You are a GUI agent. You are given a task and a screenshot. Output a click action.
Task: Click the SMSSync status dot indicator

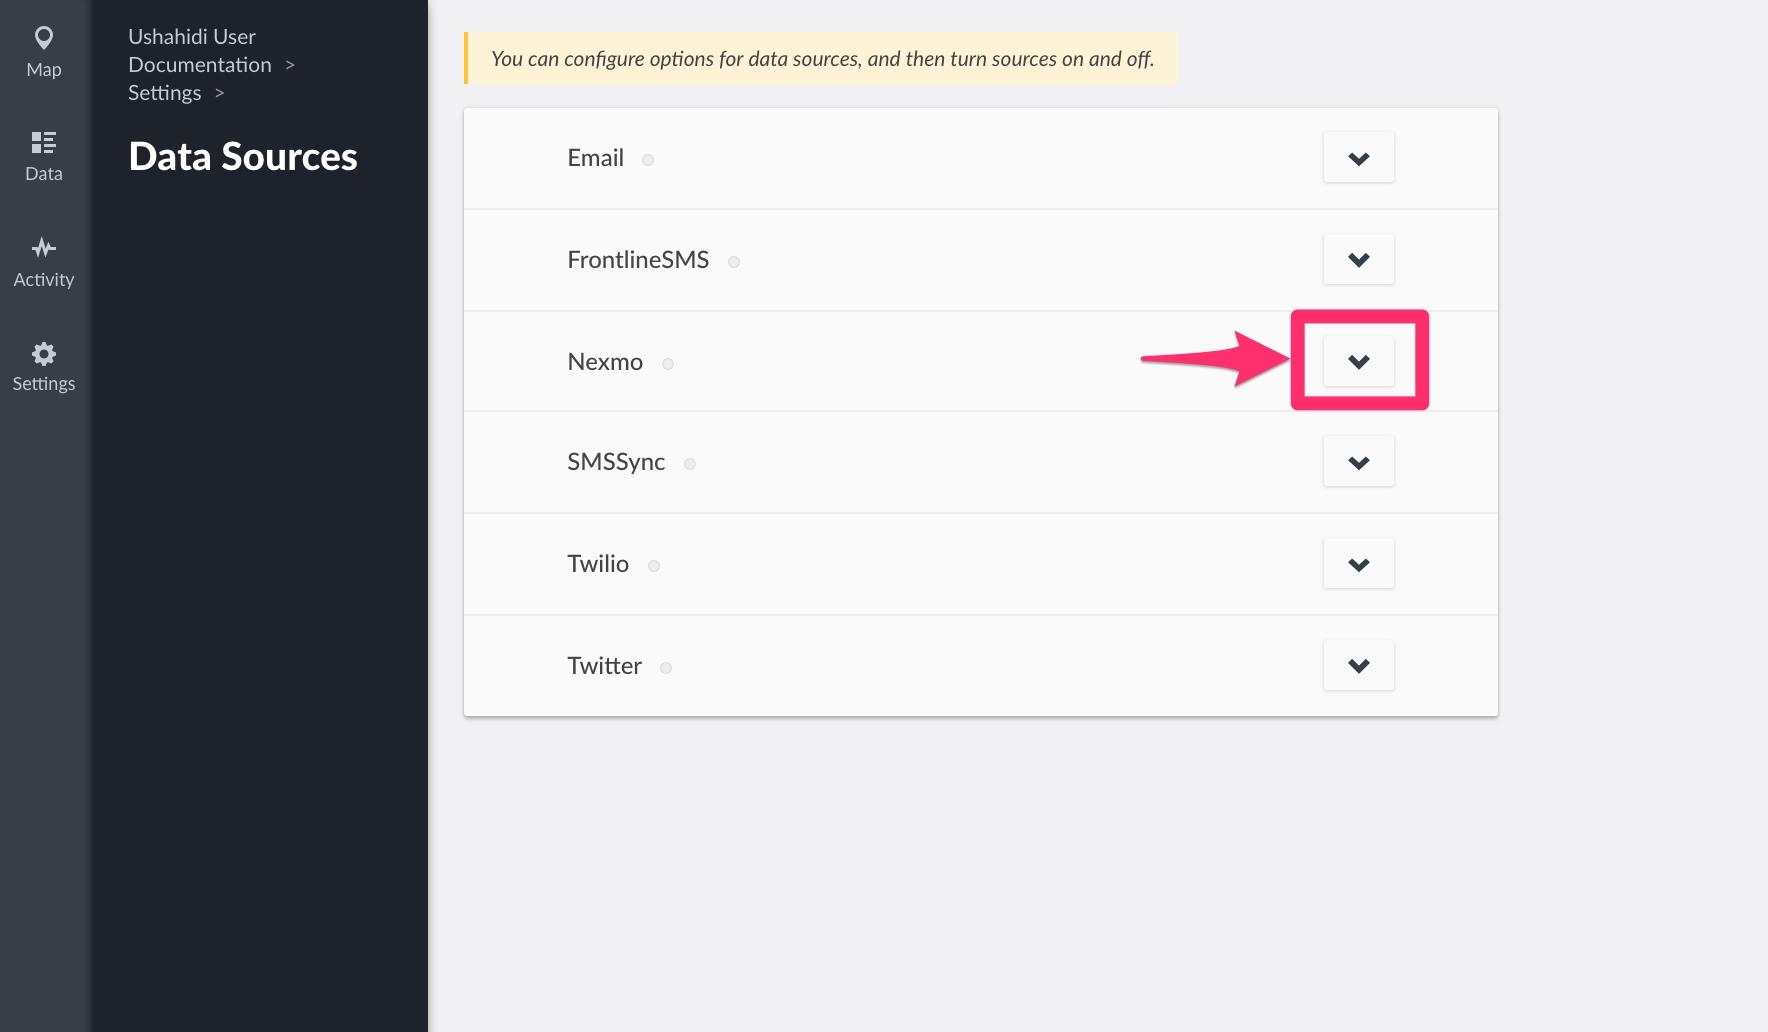click(x=690, y=464)
